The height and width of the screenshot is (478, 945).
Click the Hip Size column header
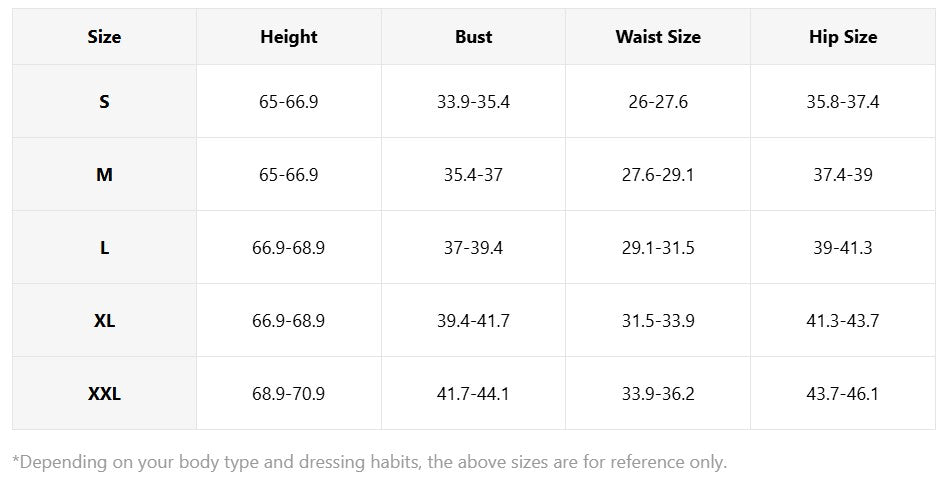(x=842, y=37)
